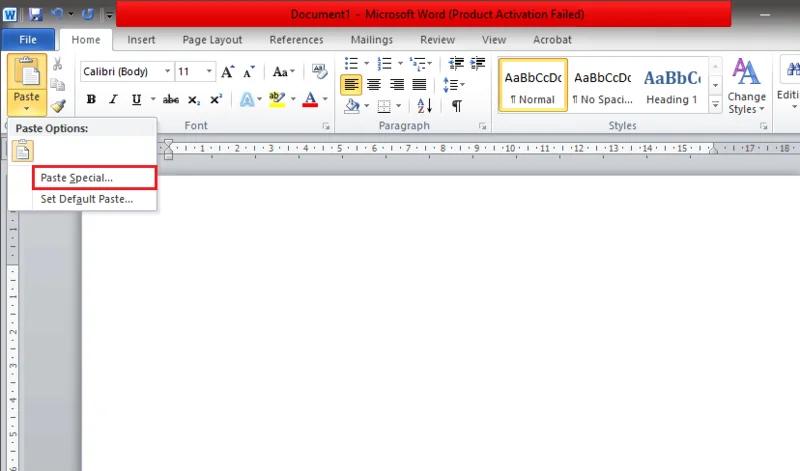Click the clipboard icon under Paste Options

click(x=22, y=151)
